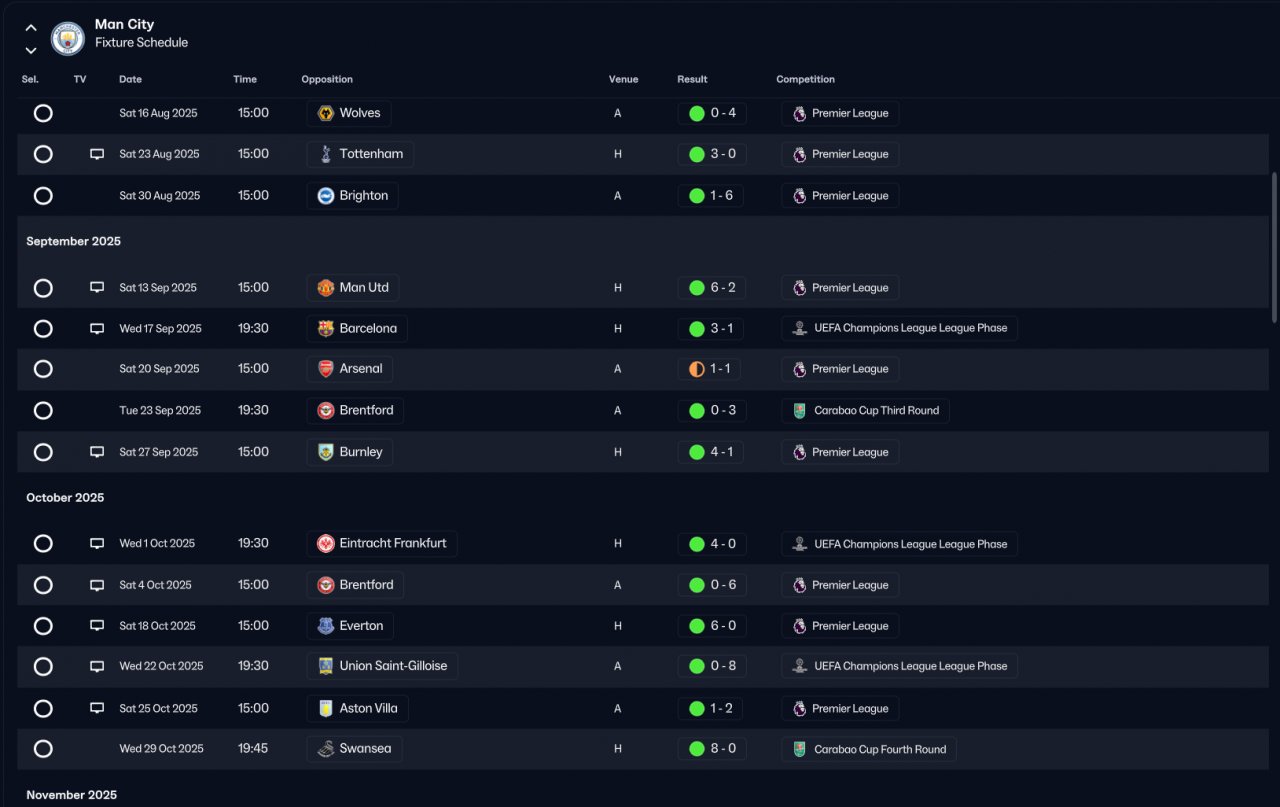
Task: Click the Man Utd crest icon
Action: [x=325, y=288]
